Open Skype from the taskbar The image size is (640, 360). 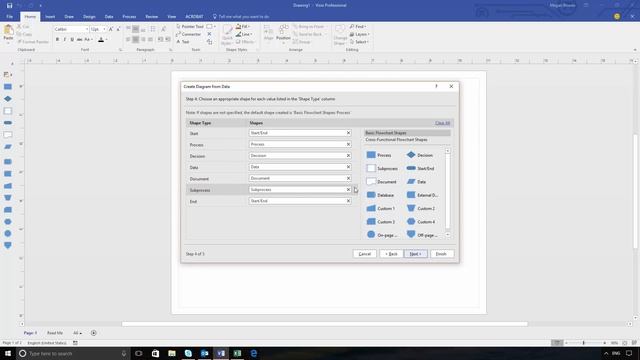point(188,353)
